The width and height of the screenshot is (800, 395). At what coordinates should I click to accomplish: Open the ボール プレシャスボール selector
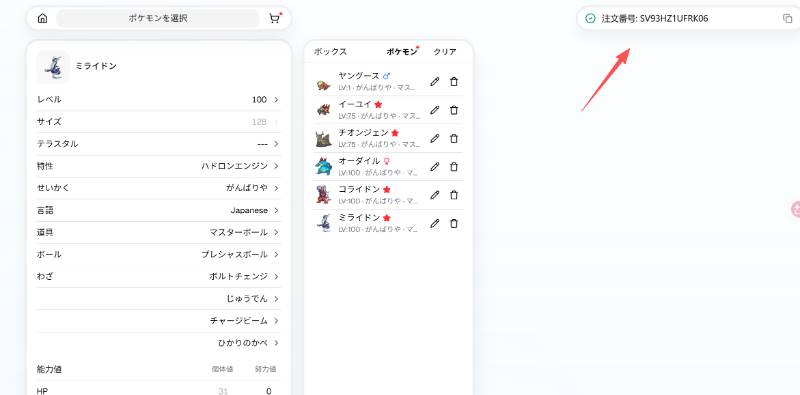click(x=158, y=254)
